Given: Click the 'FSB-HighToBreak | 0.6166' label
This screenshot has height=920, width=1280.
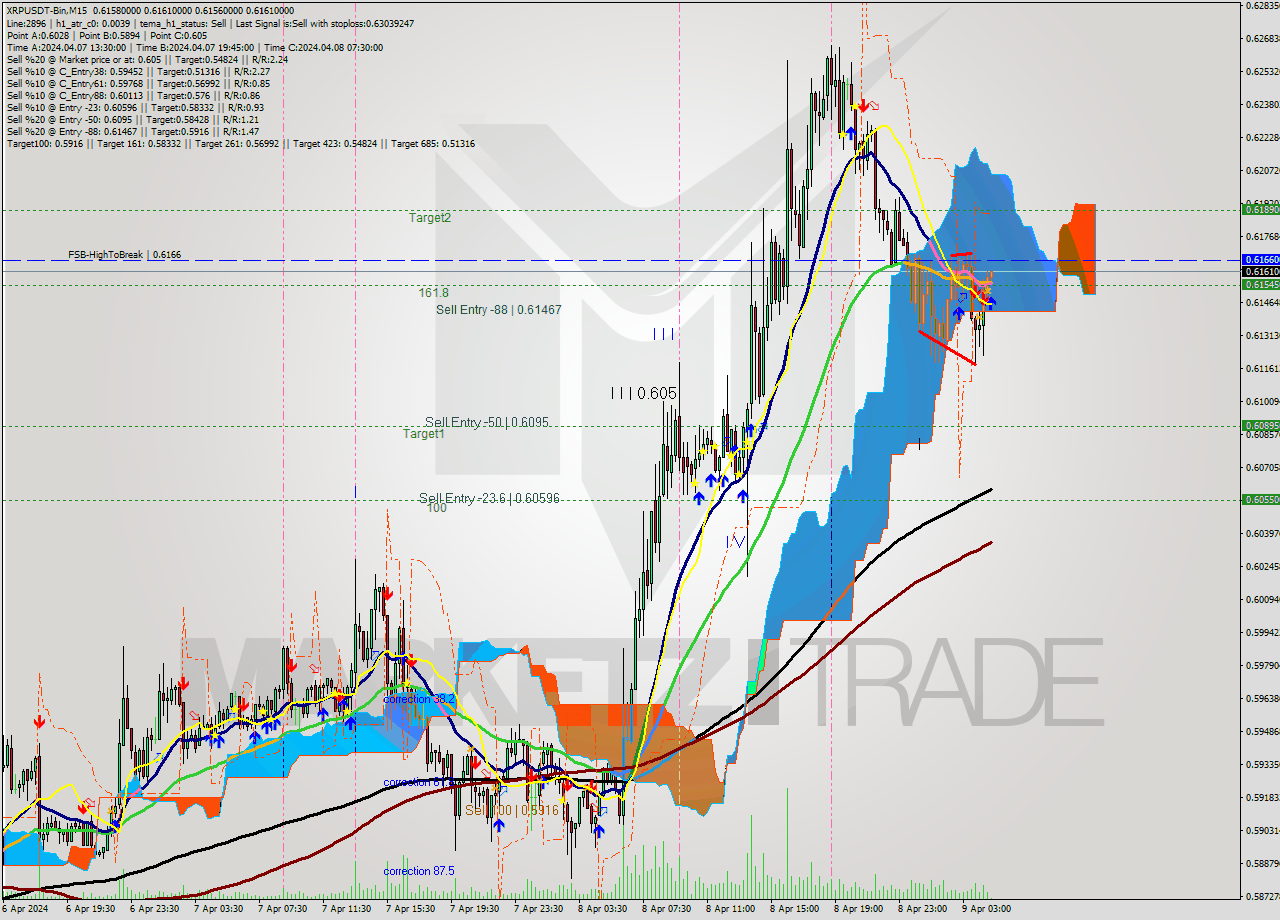Looking at the screenshot, I should (125, 255).
